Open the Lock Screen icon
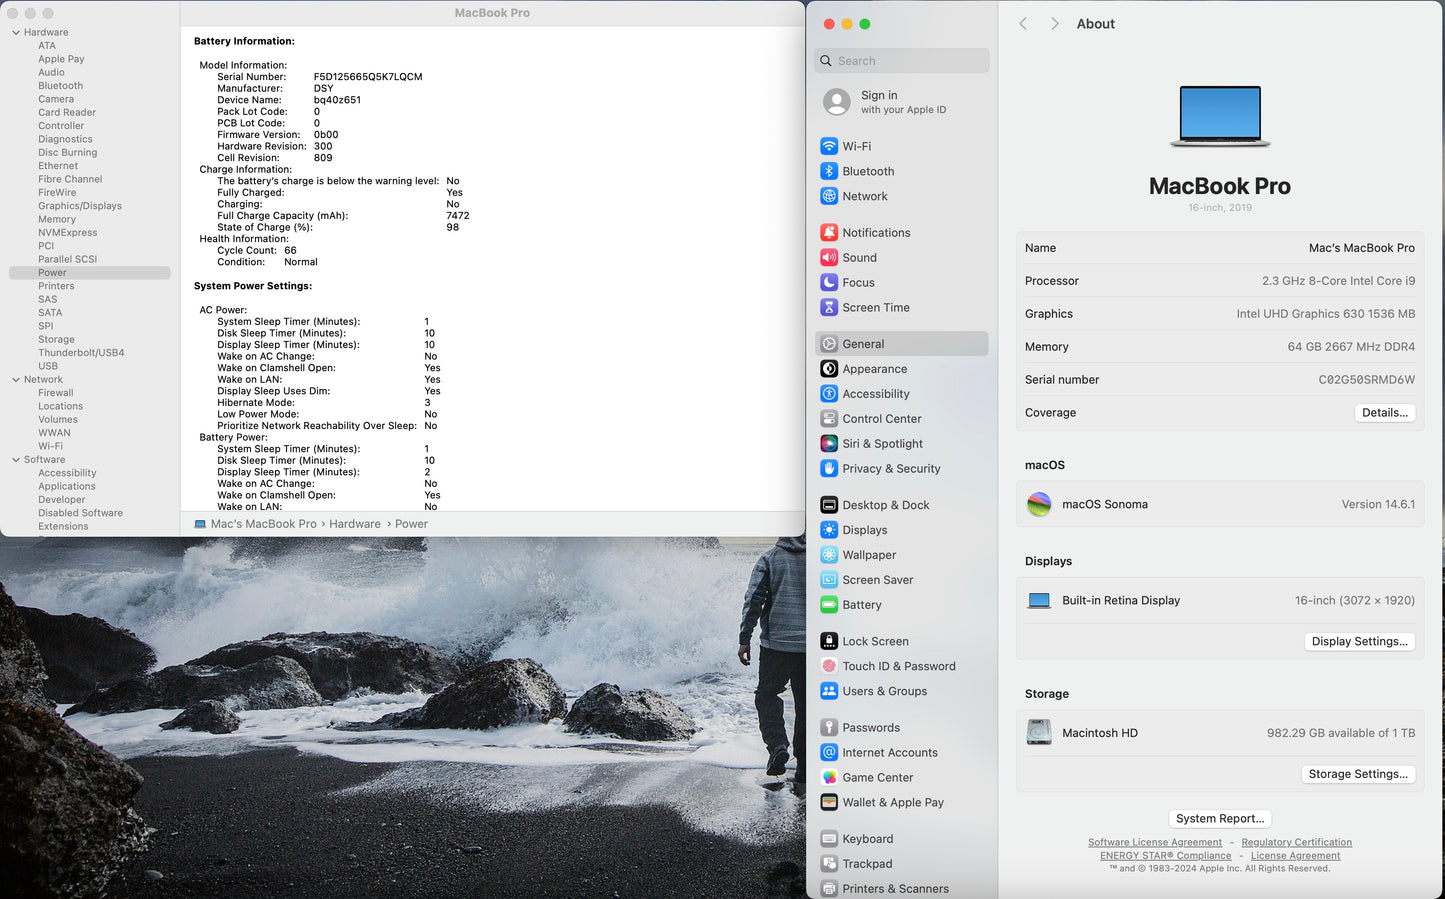The width and height of the screenshot is (1445, 899). click(x=829, y=641)
